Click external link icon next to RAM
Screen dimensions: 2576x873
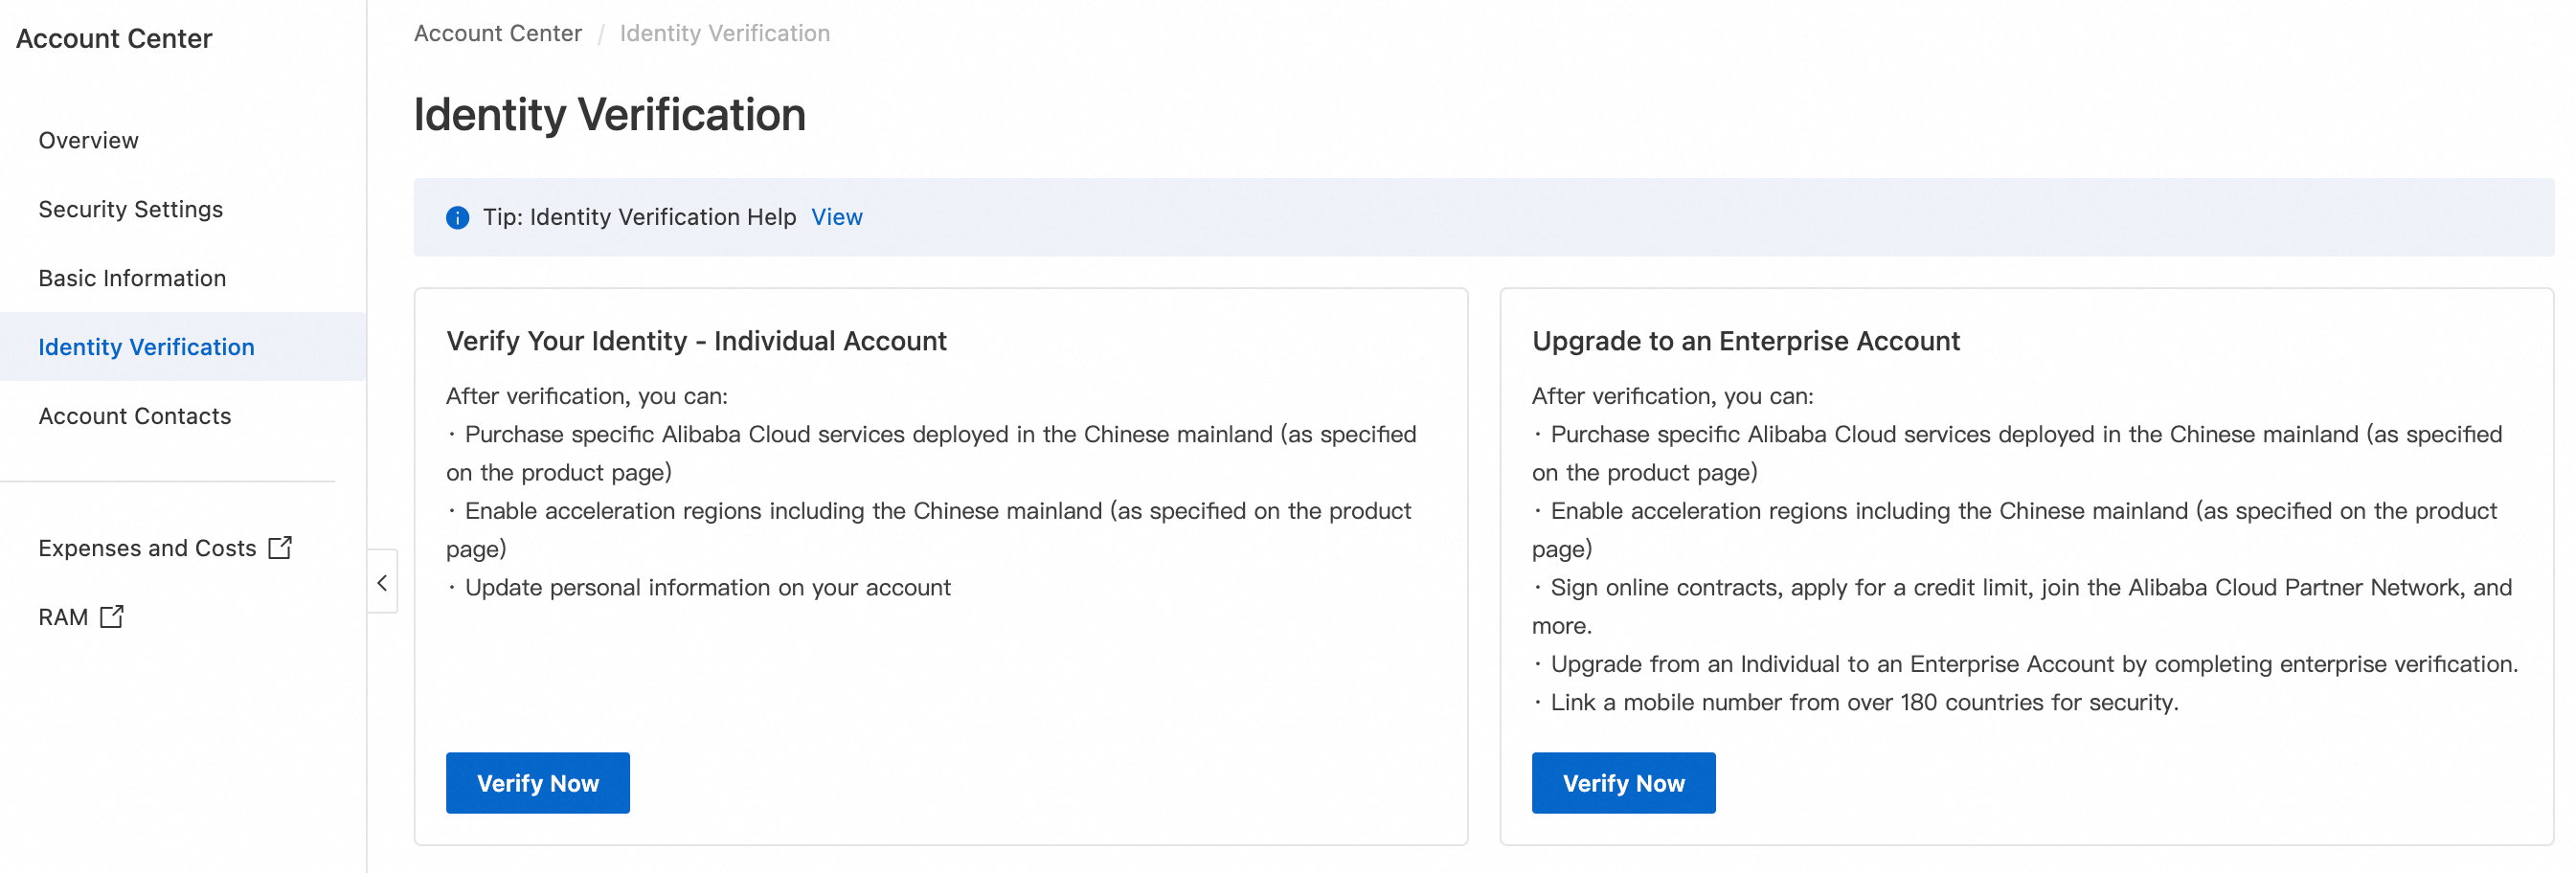tap(112, 616)
